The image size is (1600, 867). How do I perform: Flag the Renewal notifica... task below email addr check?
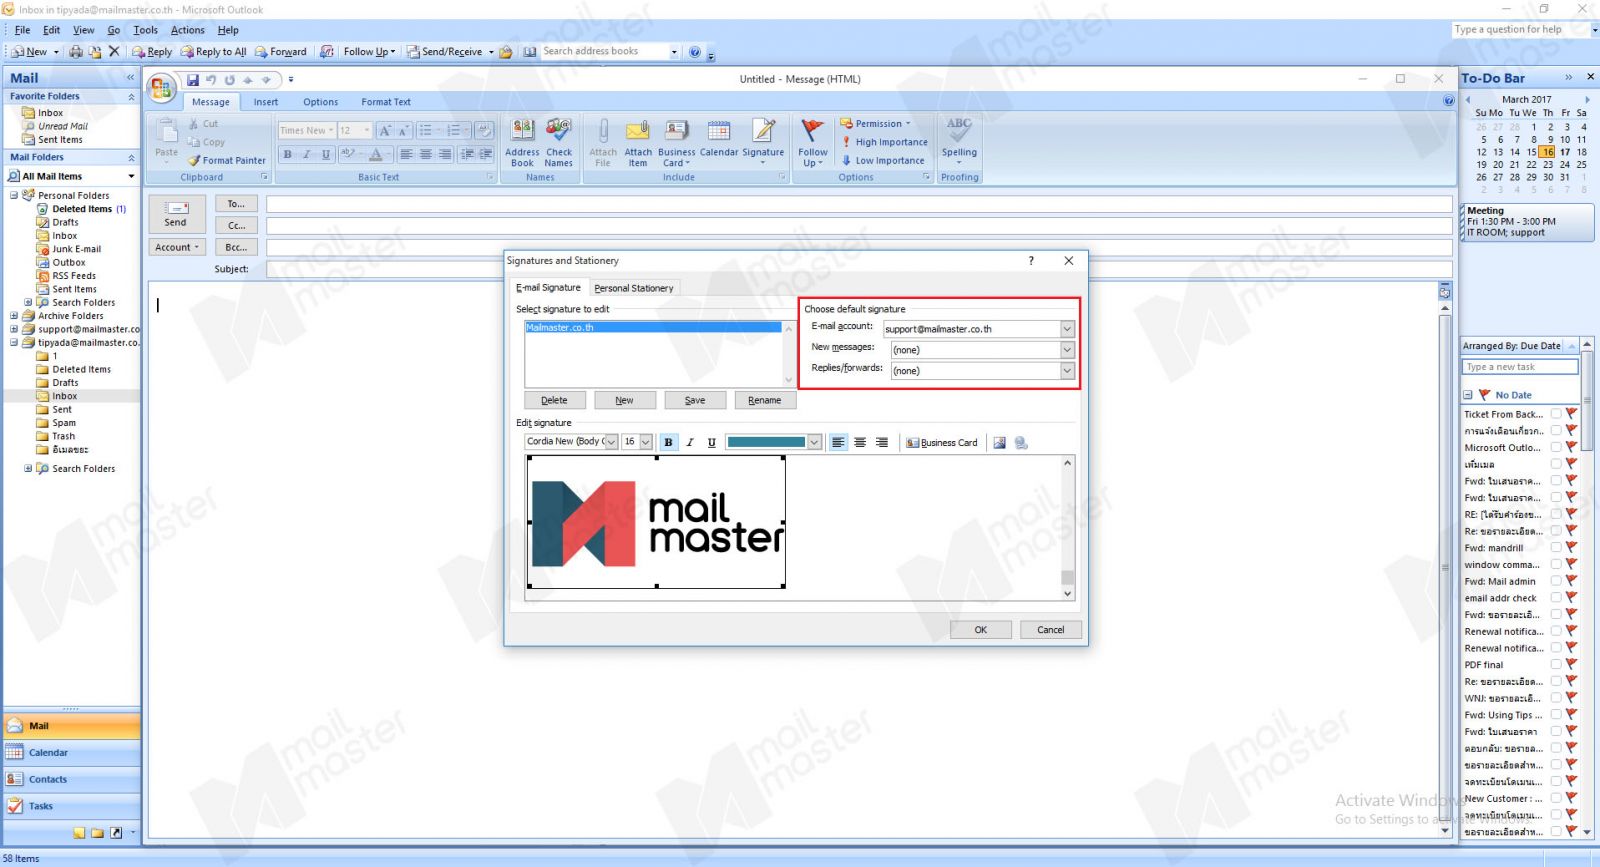click(x=1572, y=631)
